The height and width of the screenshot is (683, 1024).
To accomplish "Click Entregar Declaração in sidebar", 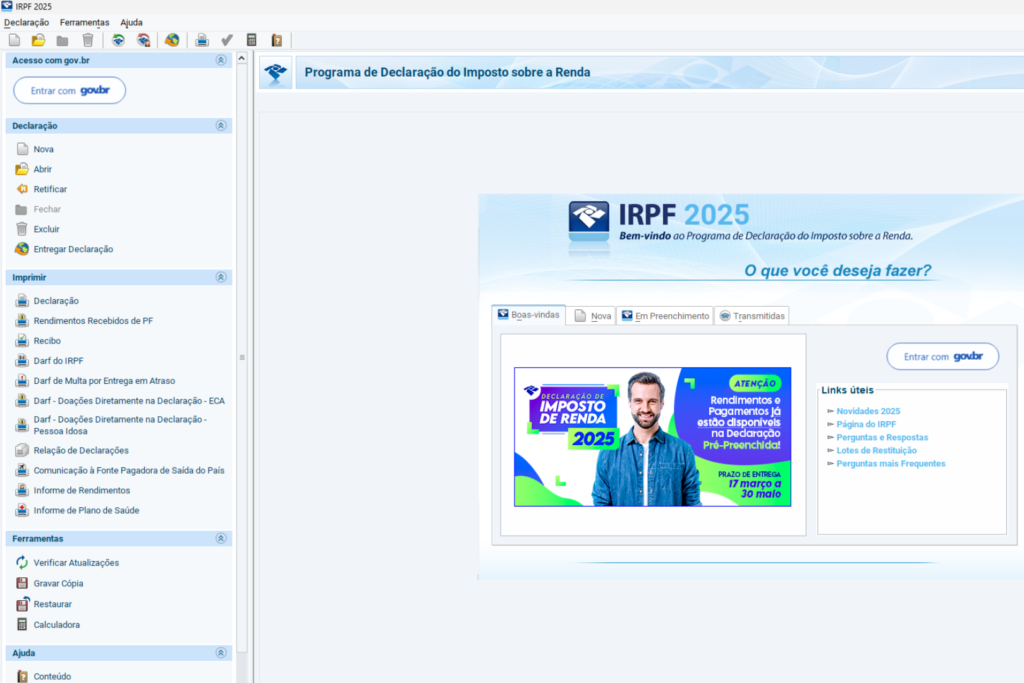I will [x=73, y=249].
